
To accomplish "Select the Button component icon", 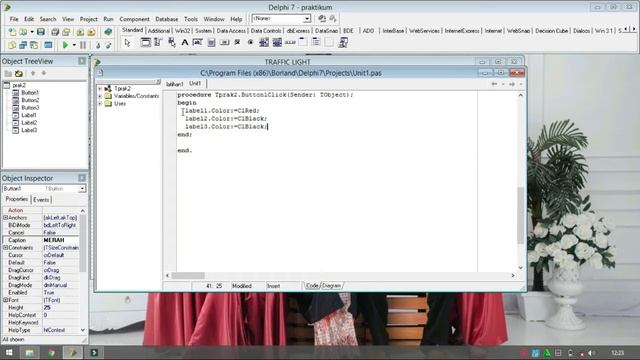I will [x=224, y=42].
